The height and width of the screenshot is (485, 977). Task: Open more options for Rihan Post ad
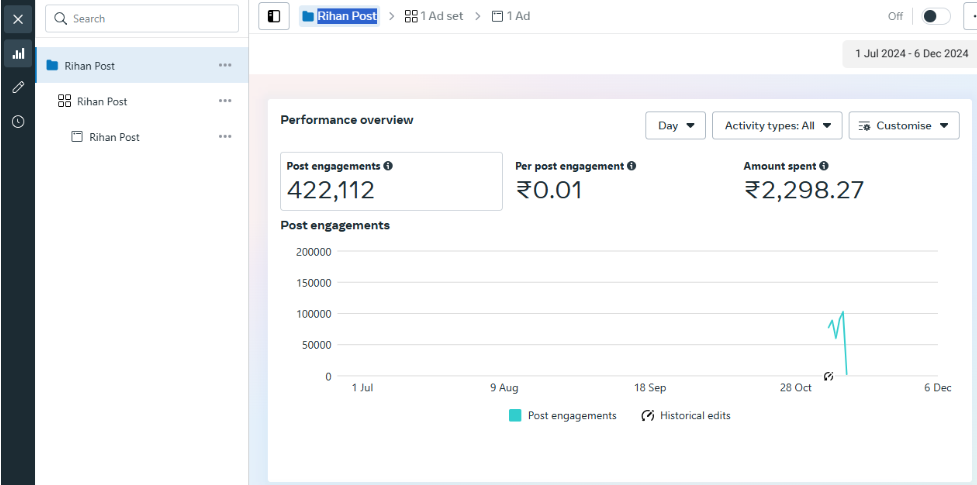[x=225, y=137]
